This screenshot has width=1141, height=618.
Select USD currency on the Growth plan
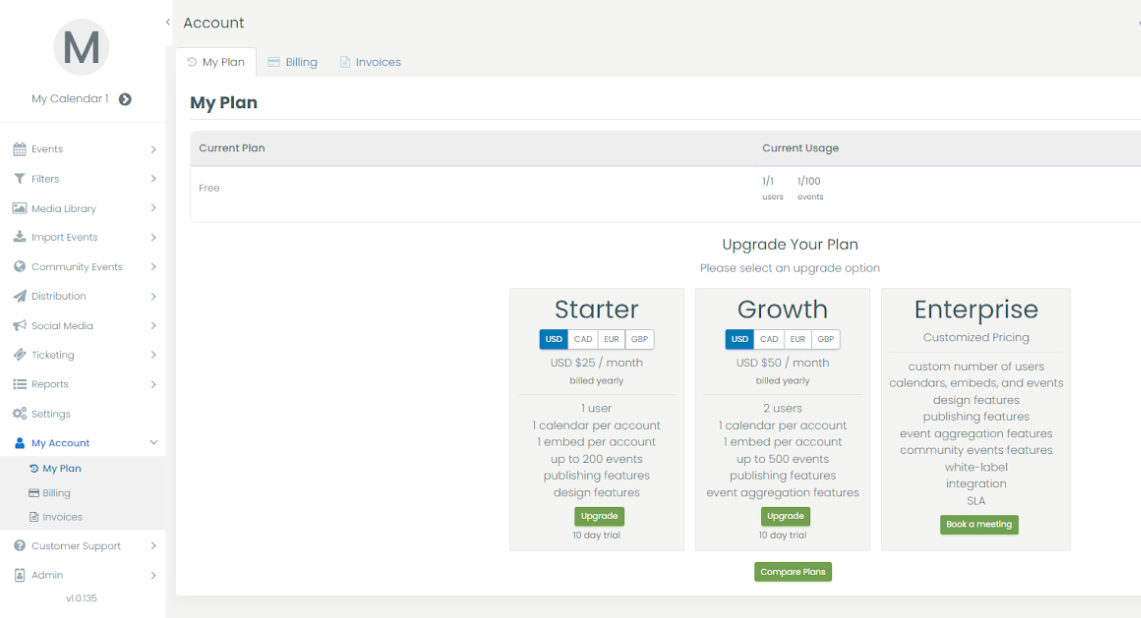pos(739,339)
